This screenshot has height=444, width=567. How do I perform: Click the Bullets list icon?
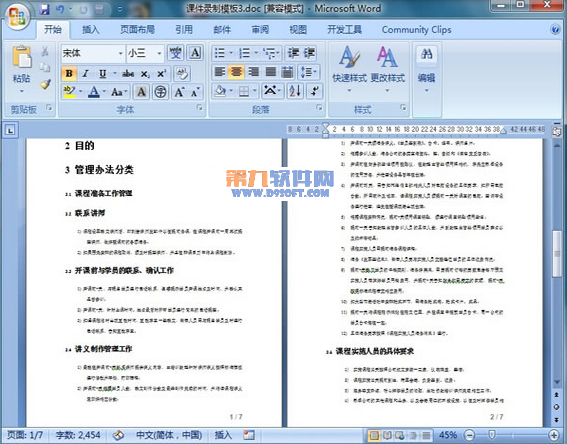pos(219,53)
